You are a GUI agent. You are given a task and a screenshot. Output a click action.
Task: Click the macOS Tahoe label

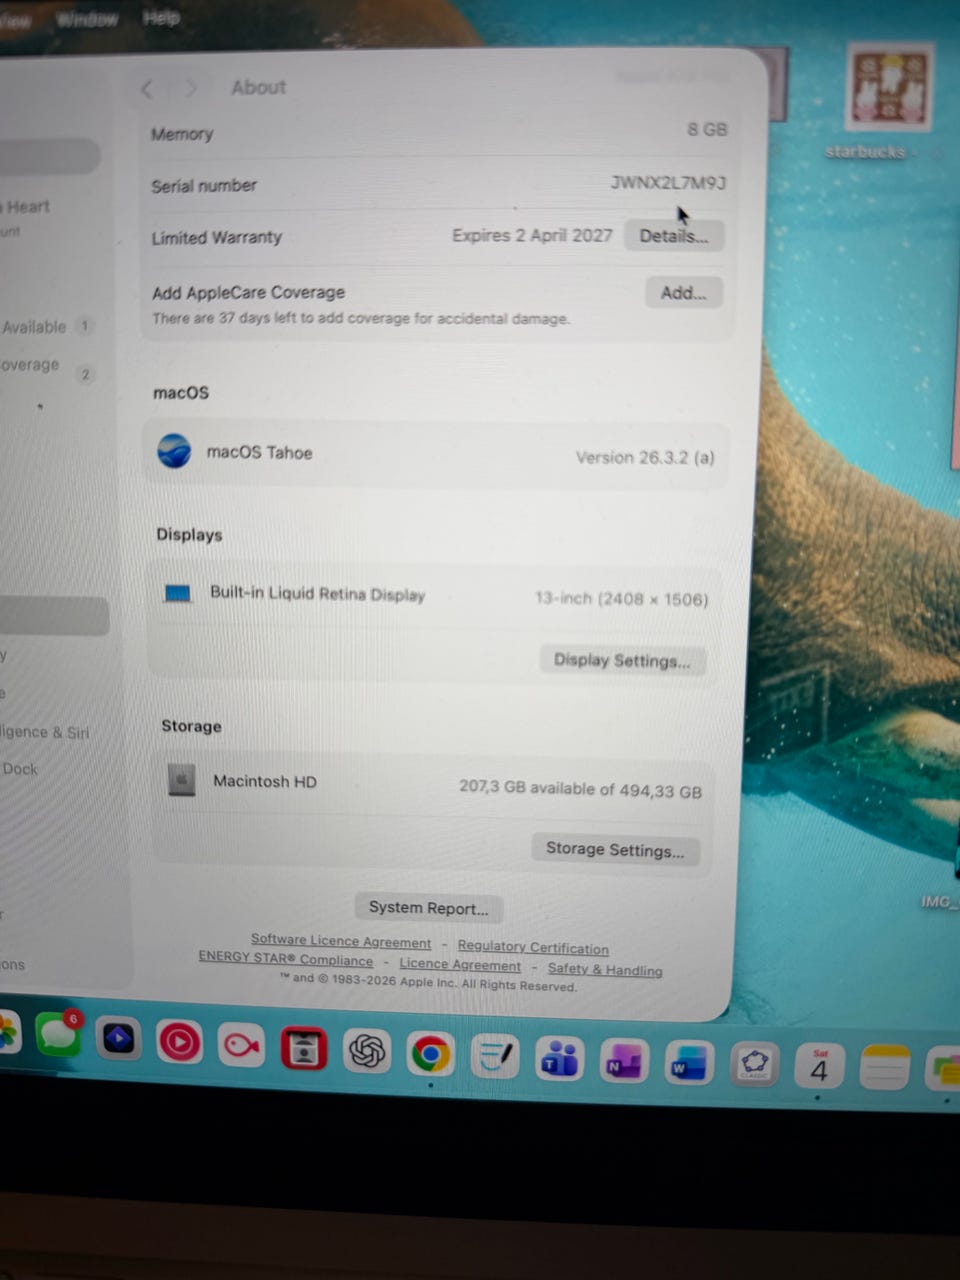pyautogui.click(x=259, y=452)
